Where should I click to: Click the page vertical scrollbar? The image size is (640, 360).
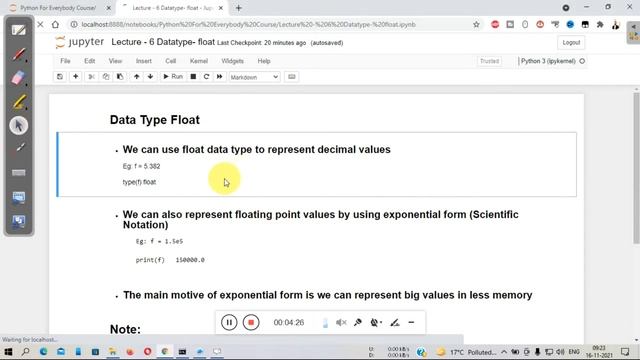click(636, 168)
